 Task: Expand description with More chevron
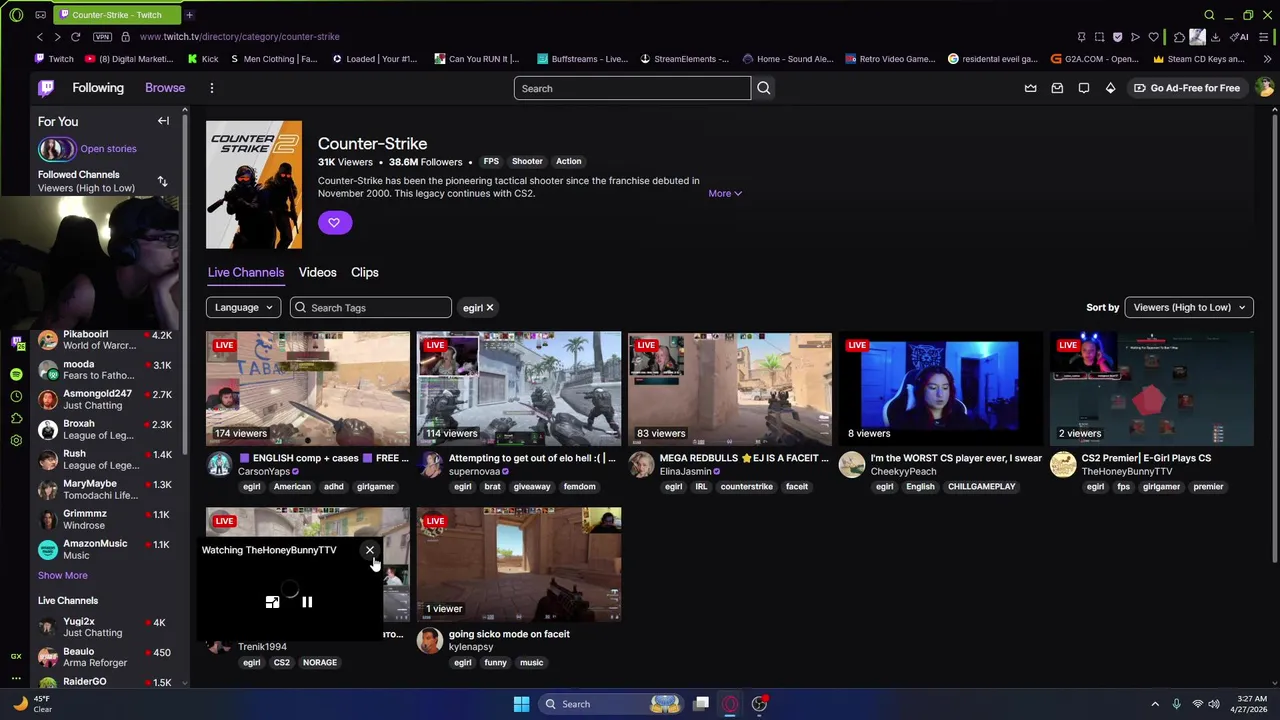pos(725,193)
